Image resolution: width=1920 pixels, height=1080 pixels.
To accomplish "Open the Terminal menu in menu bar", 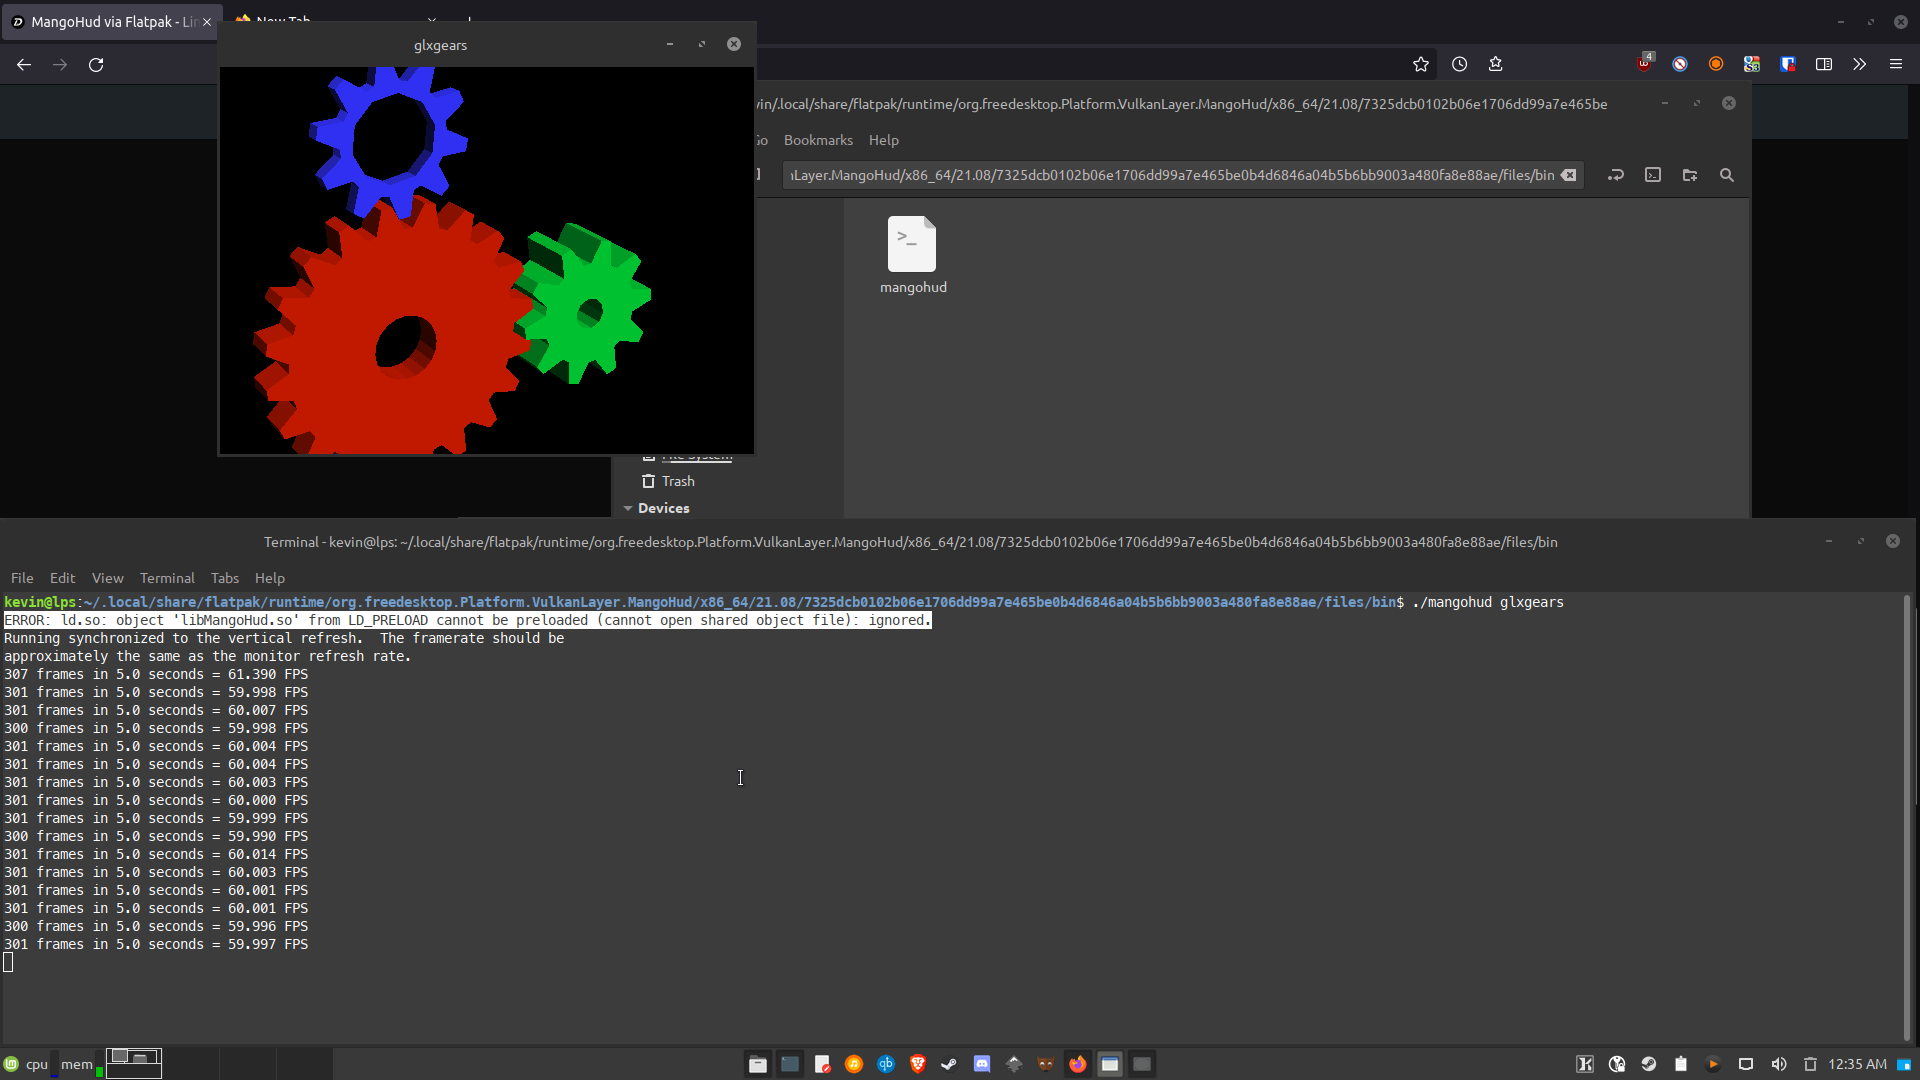I will click(167, 578).
